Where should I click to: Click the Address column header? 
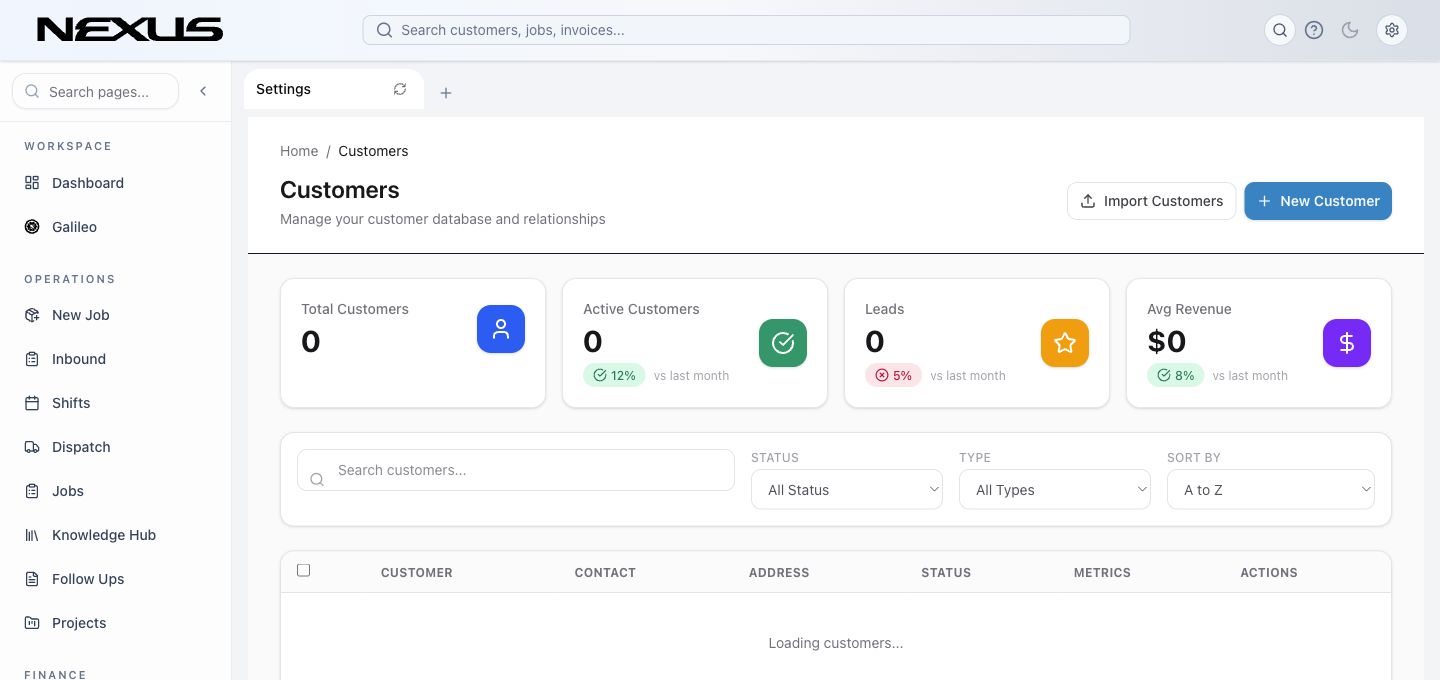click(x=779, y=573)
